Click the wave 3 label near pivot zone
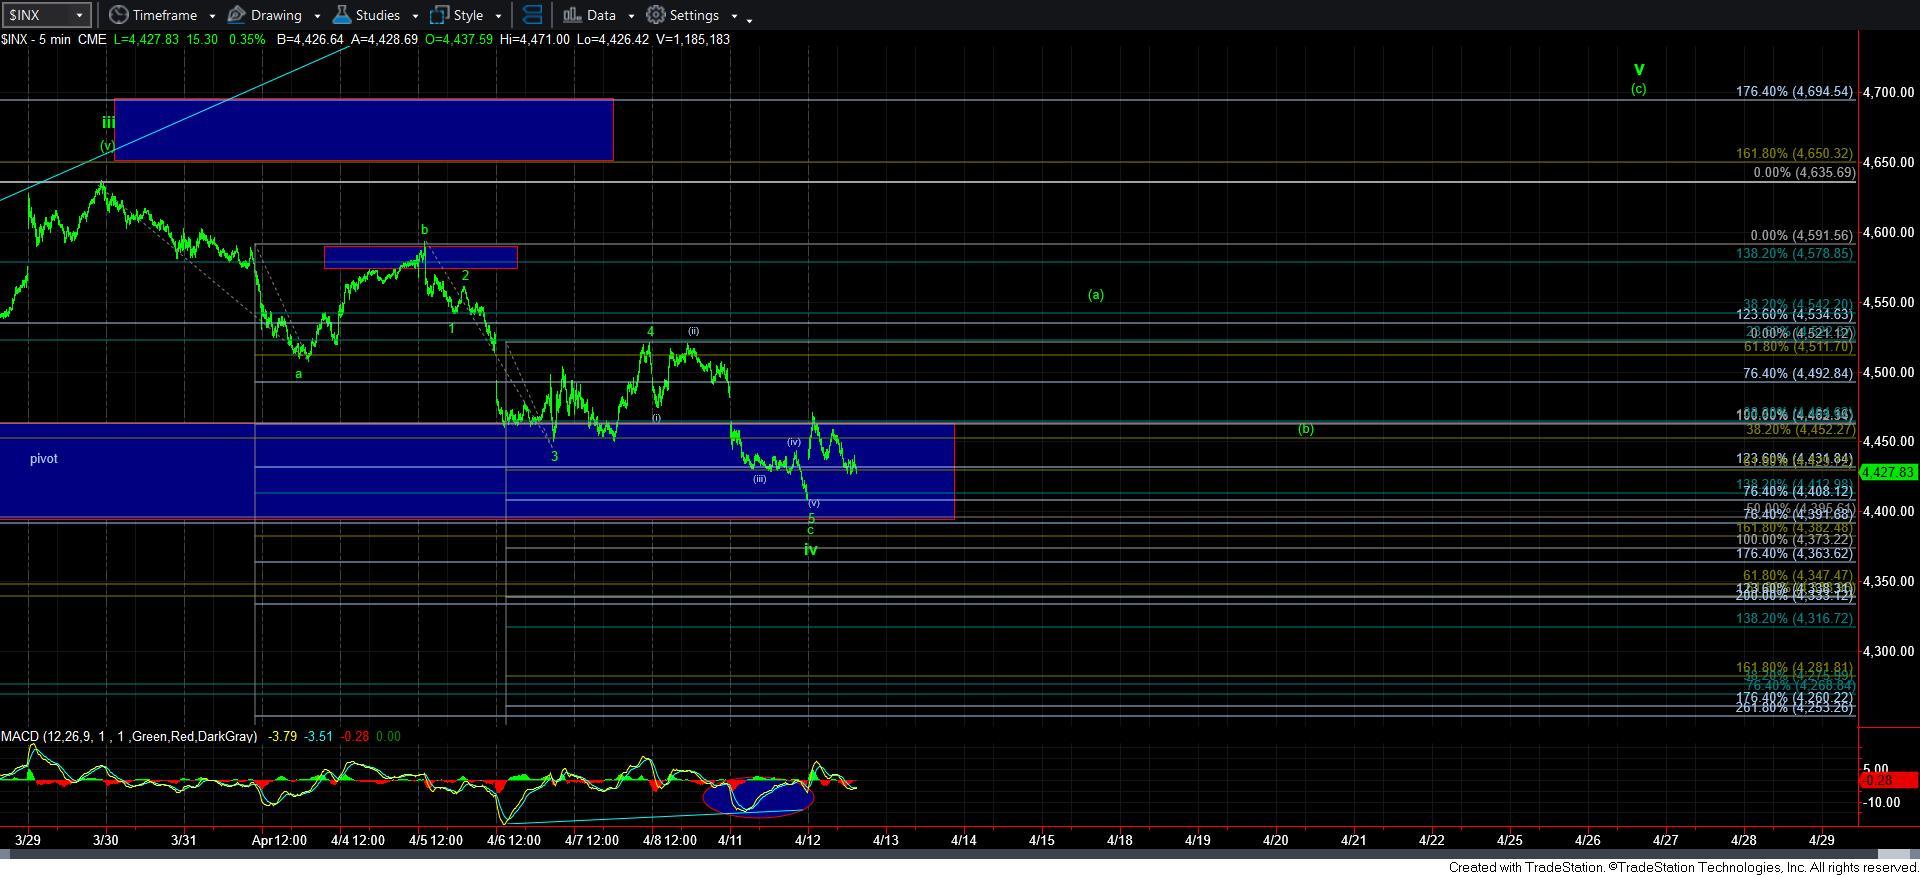 [555, 456]
